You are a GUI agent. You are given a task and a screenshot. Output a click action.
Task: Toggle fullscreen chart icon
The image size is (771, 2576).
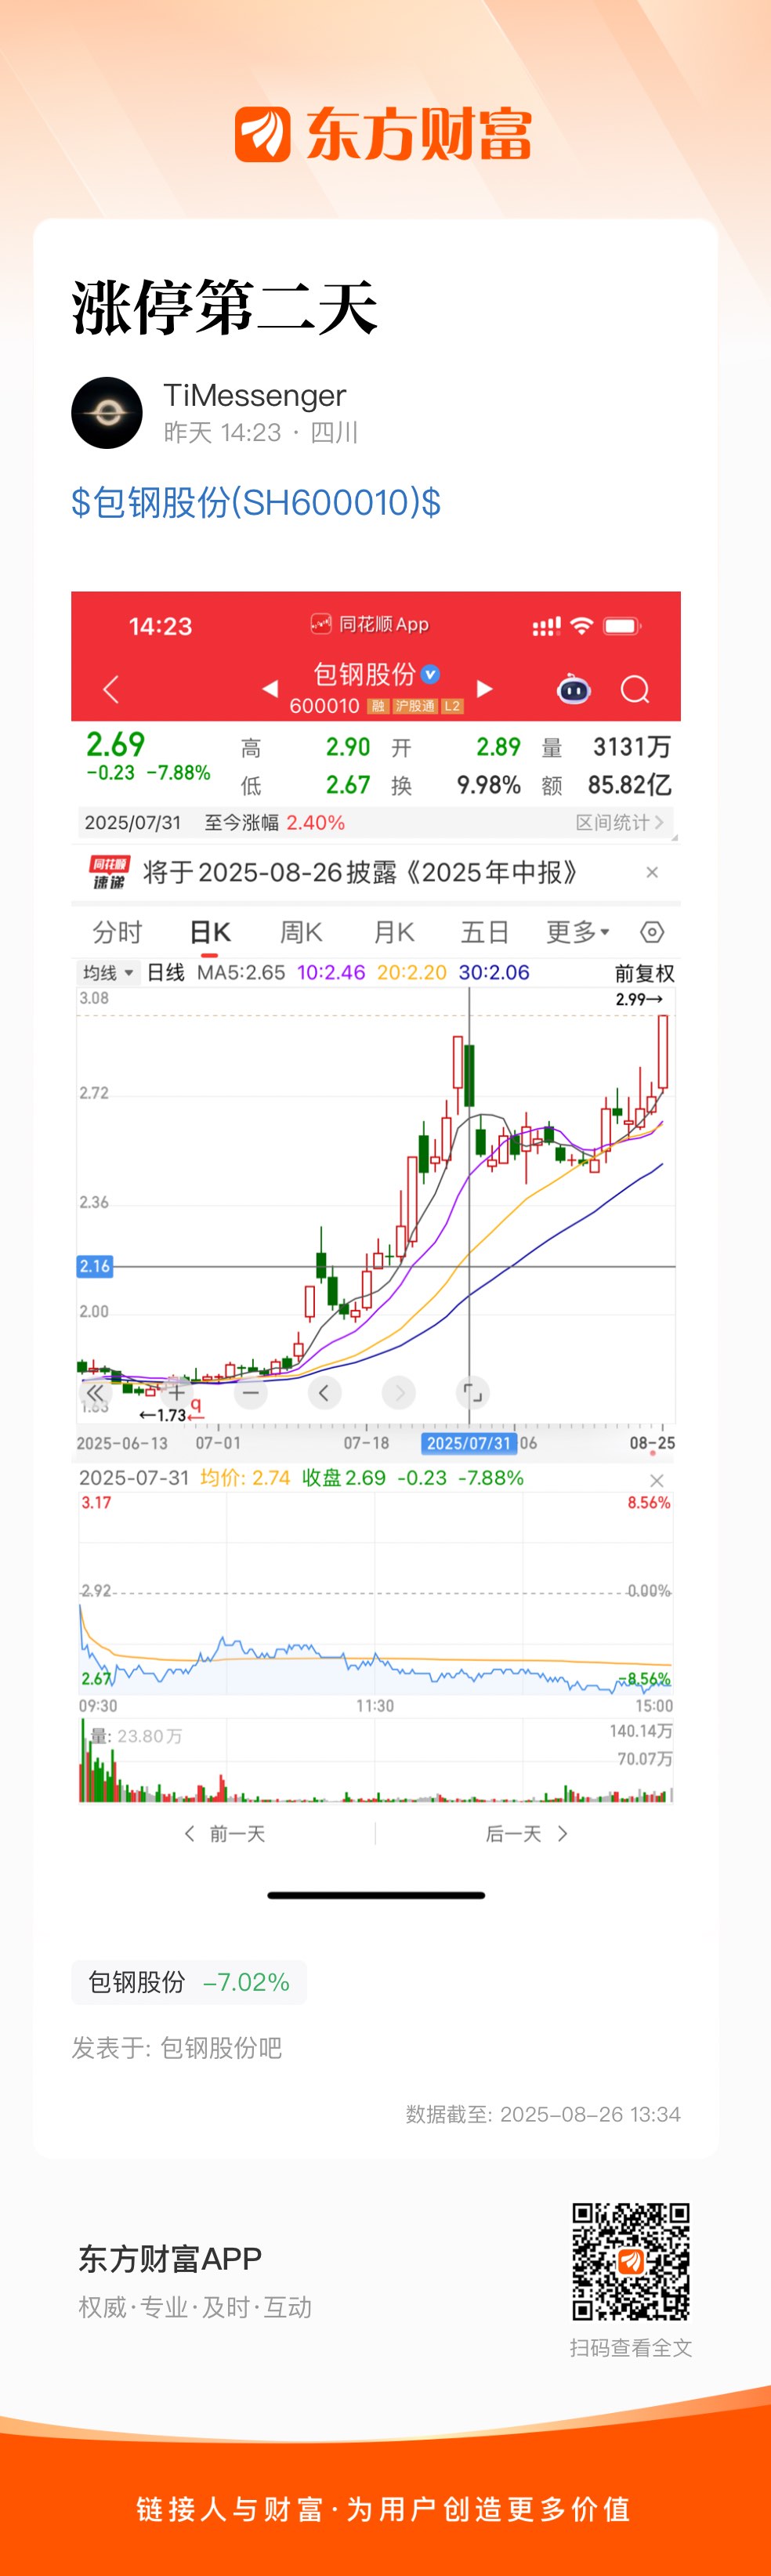[x=472, y=1392]
